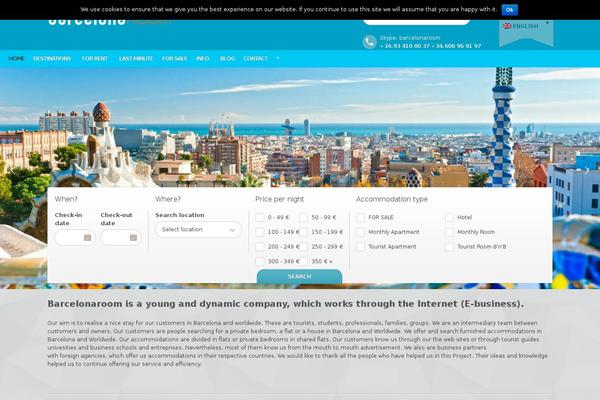Open the FOR RENT menu

(x=95, y=59)
